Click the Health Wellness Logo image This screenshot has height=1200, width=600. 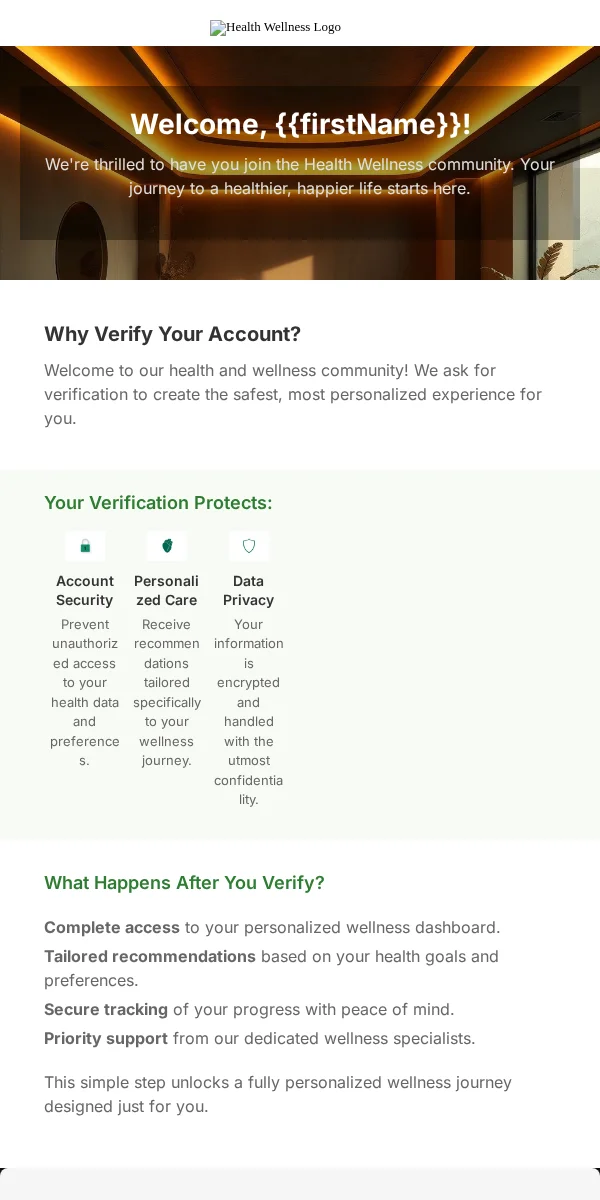point(275,27)
